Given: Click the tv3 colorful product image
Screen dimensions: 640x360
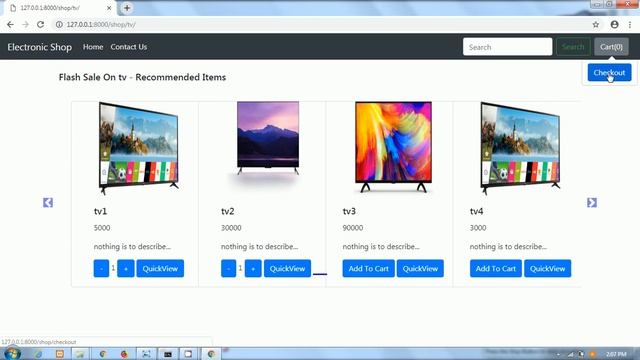Looking at the screenshot, I should pyautogui.click(x=393, y=147).
